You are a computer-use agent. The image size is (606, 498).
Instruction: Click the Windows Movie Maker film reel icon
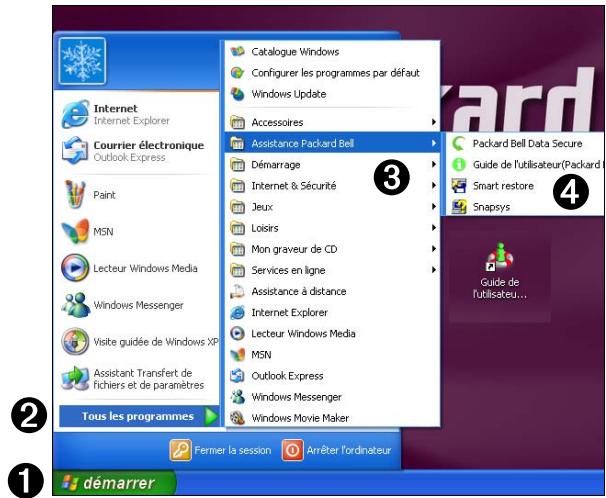(x=237, y=418)
